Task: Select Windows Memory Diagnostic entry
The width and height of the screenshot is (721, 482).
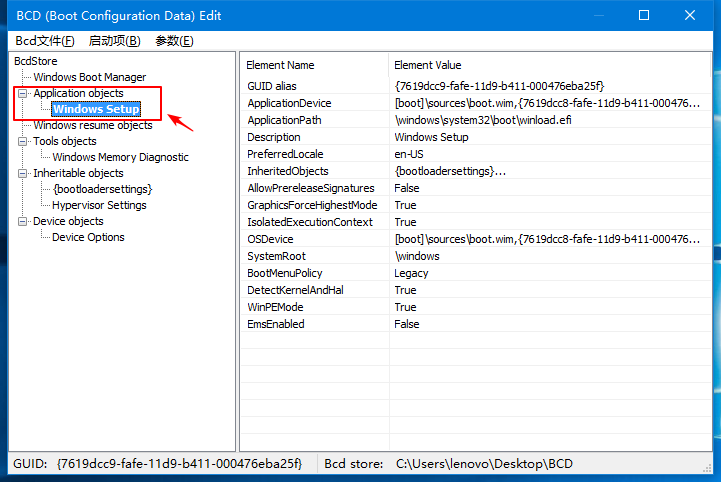Action: [120, 157]
